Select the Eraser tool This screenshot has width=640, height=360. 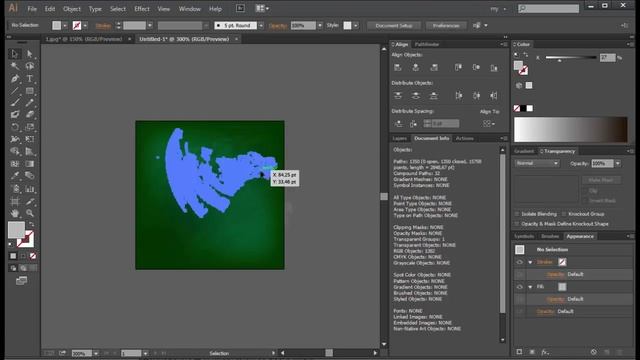tap(30, 115)
